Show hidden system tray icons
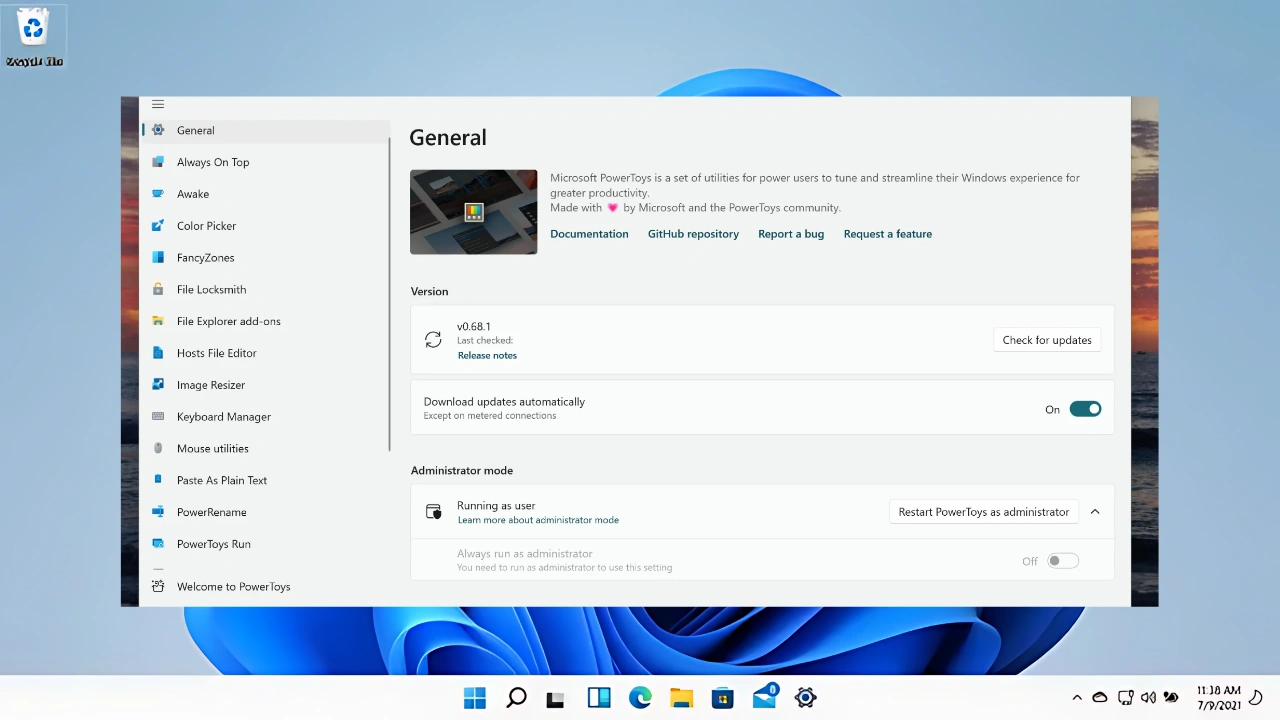 (1077, 698)
